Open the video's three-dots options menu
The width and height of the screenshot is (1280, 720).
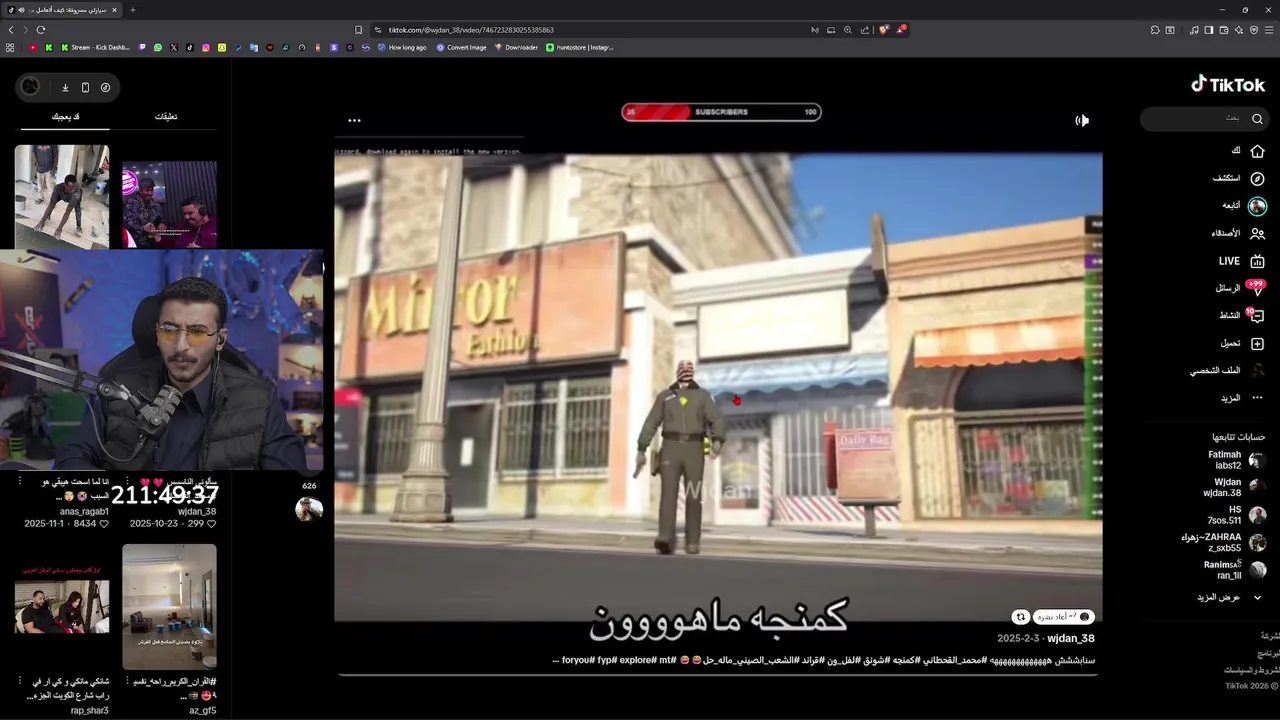click(x=354, y=120)
